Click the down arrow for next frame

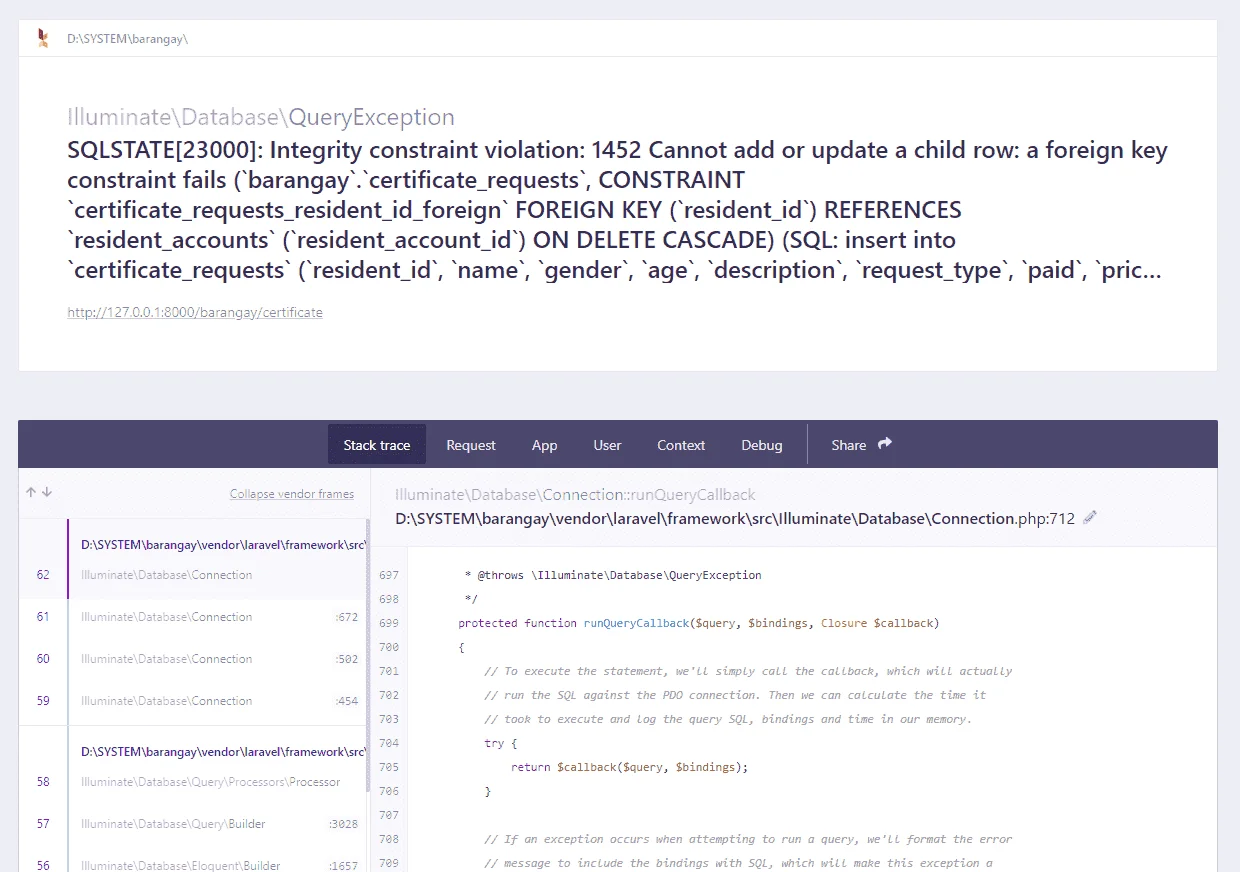46,493
